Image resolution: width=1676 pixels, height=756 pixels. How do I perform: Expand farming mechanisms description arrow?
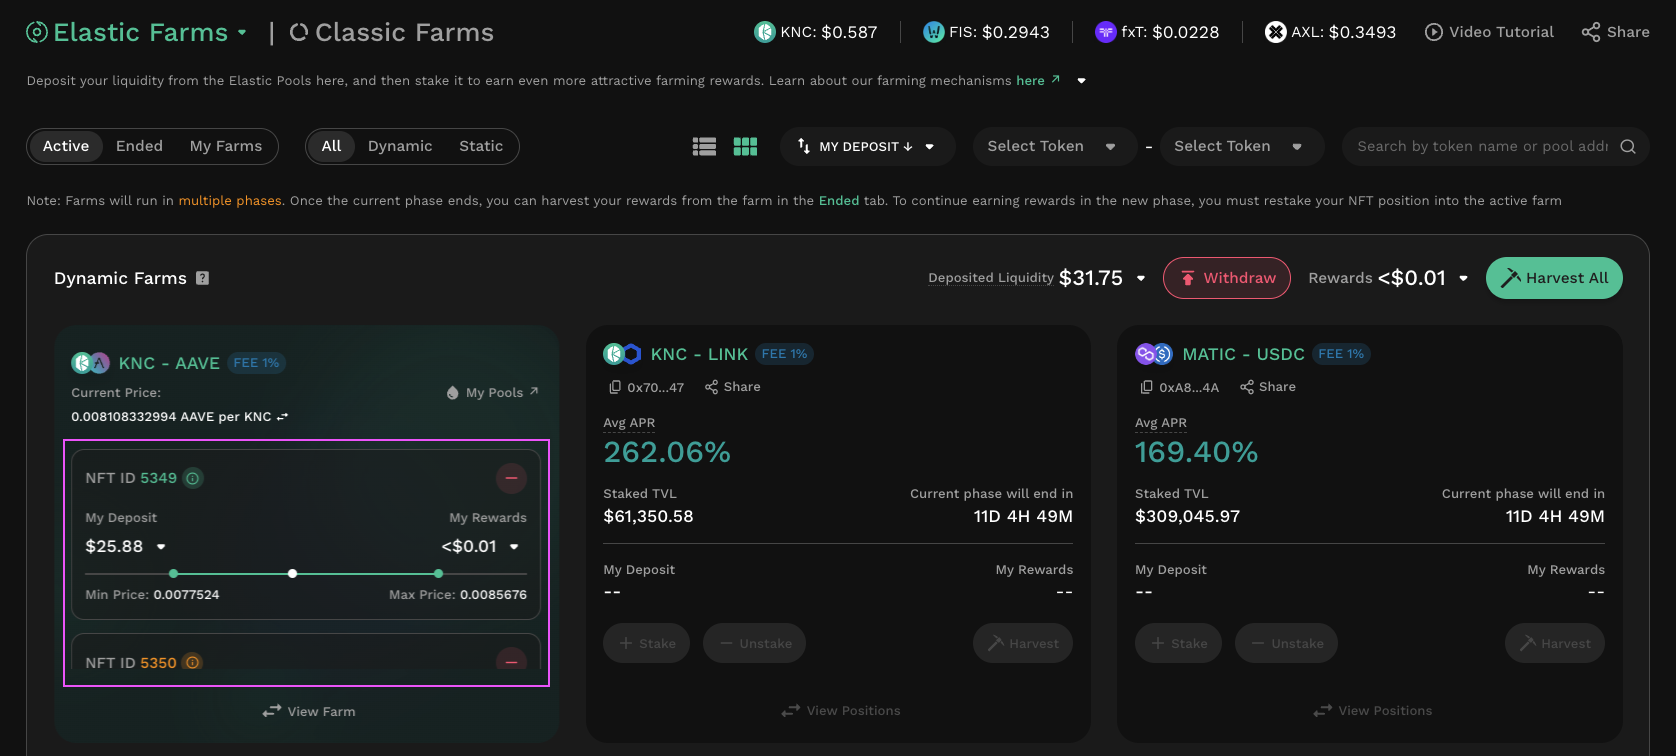[1081, 81]
